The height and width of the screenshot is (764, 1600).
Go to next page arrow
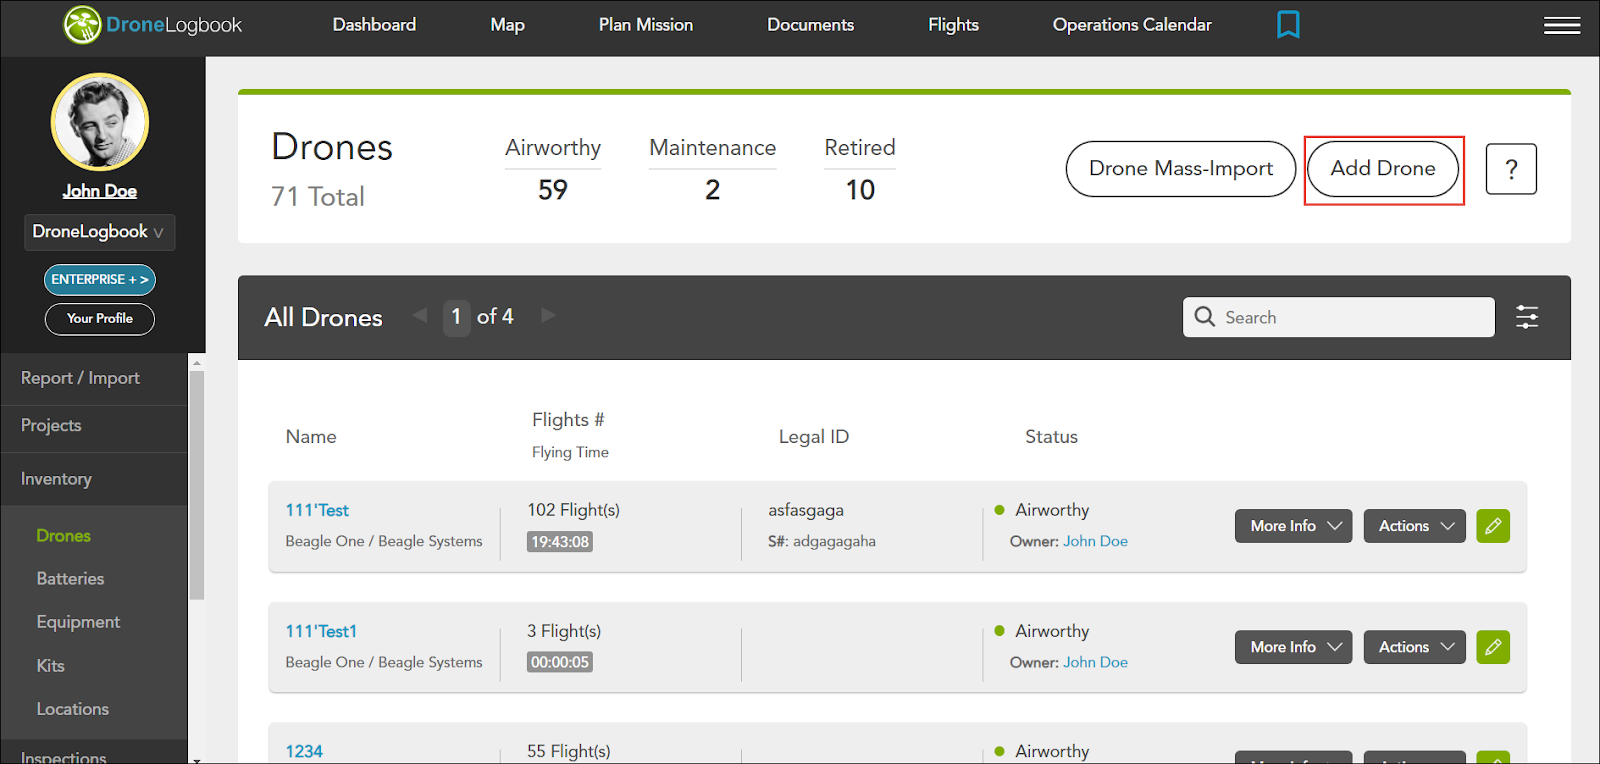click(548, 316)
